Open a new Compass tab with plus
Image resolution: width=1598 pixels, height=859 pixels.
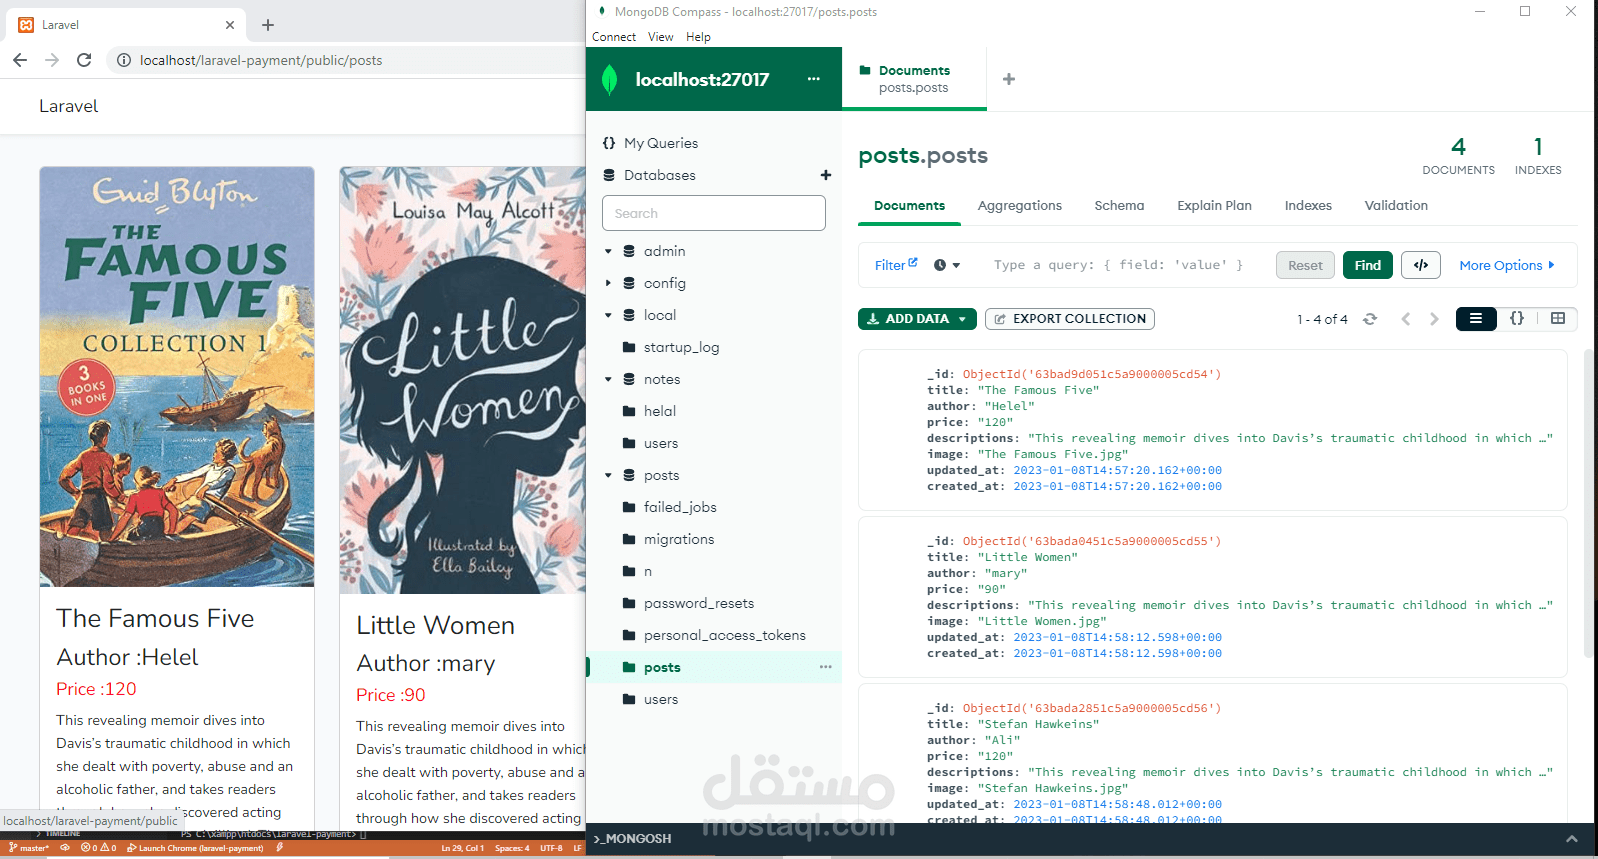pos(1009,79)
